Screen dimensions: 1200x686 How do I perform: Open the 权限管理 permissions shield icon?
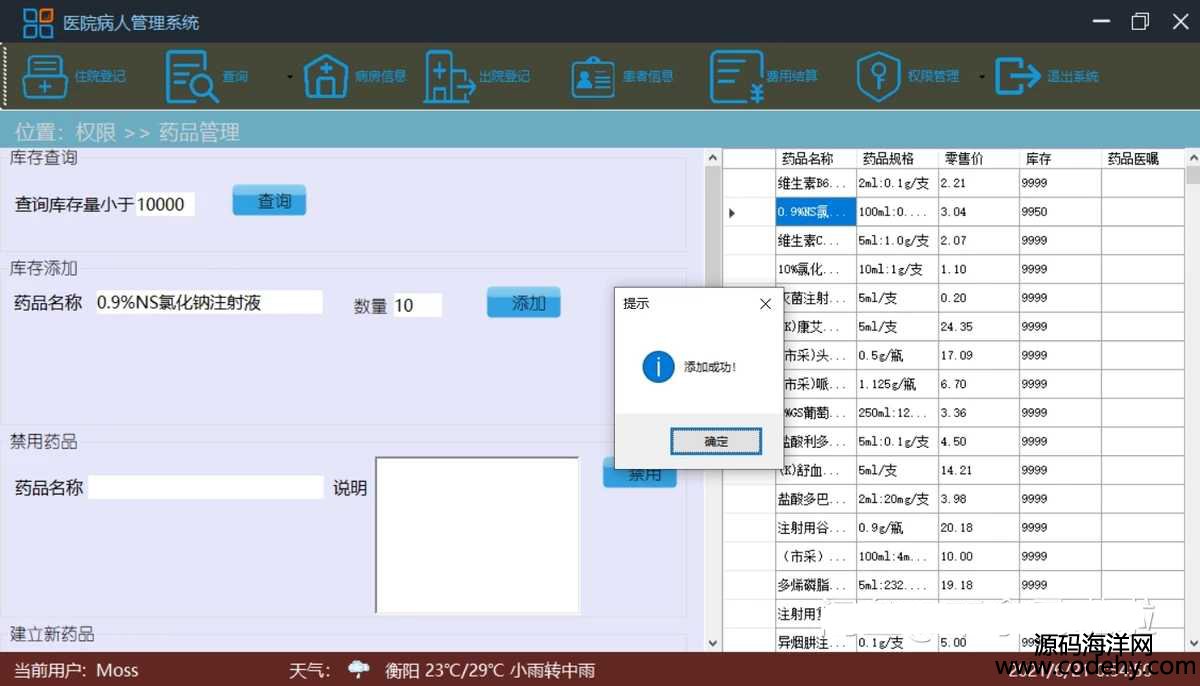tap(878, 77)
